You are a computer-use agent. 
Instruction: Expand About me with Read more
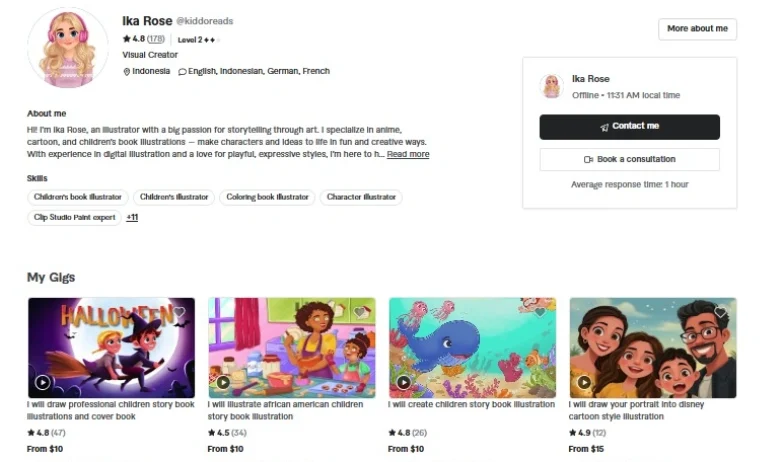(408, 154)
